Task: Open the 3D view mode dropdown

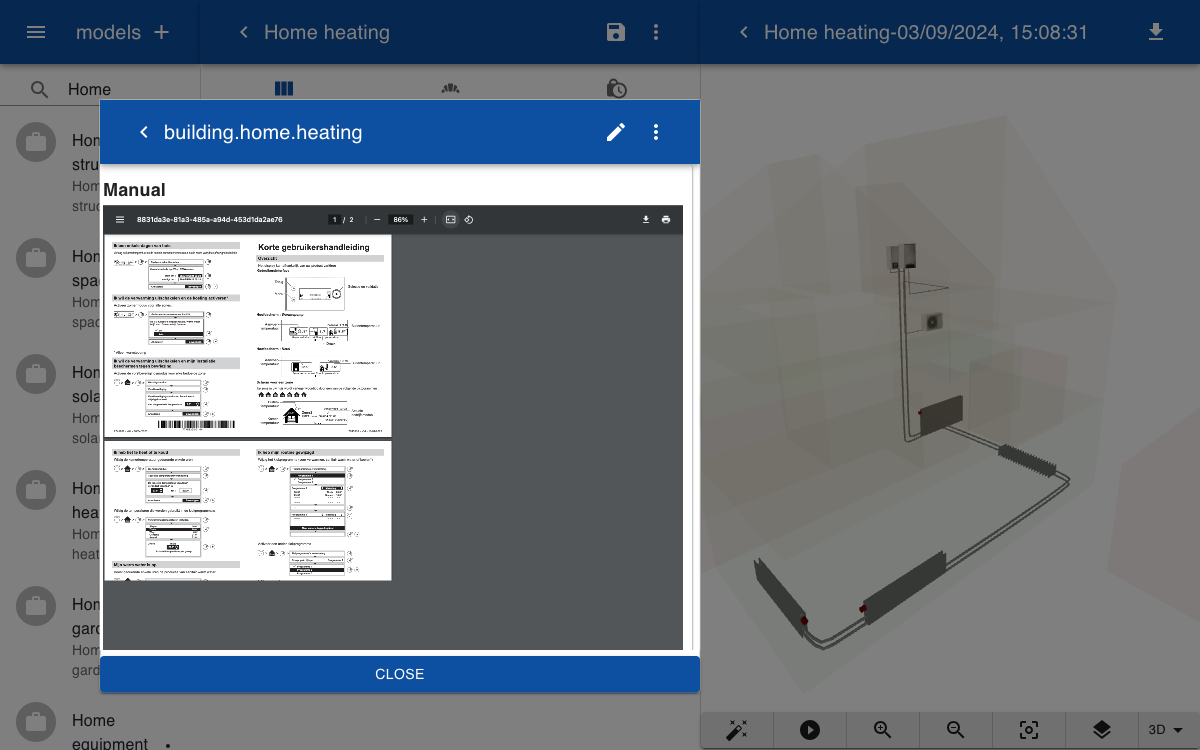Action: tap(1166, 730)
